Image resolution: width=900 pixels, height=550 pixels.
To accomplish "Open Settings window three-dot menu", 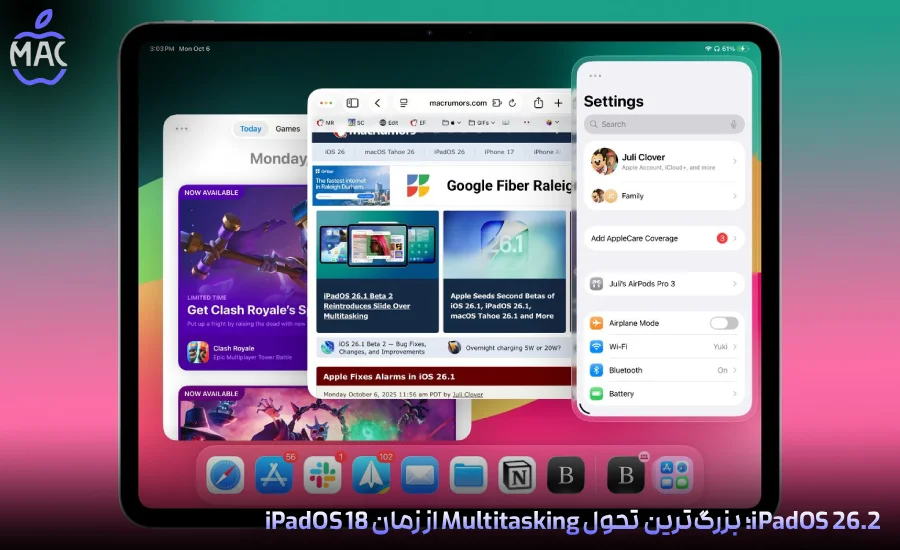I will pos(595,76).
